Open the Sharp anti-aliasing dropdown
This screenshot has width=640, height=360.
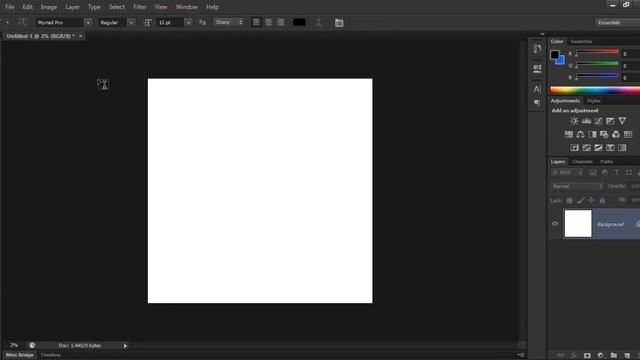pos(229,22)
